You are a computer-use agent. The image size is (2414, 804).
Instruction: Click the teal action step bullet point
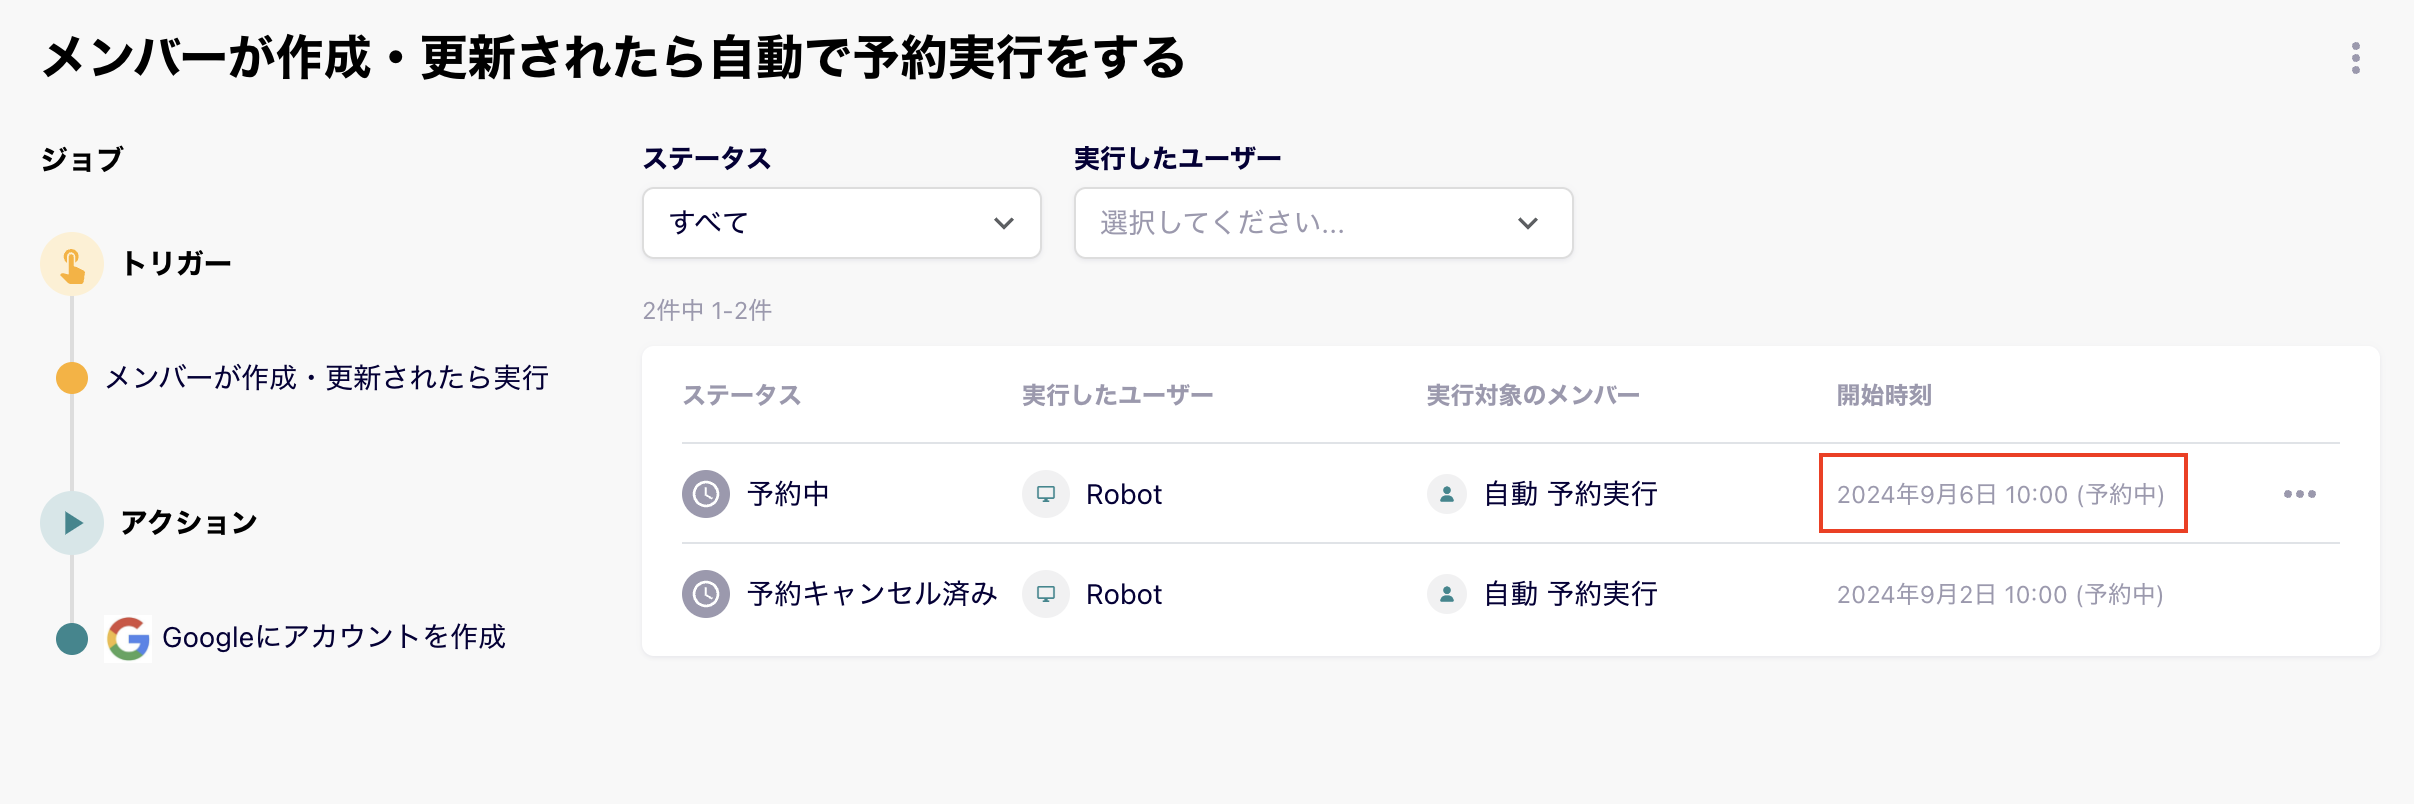click(x=71, y=637)
